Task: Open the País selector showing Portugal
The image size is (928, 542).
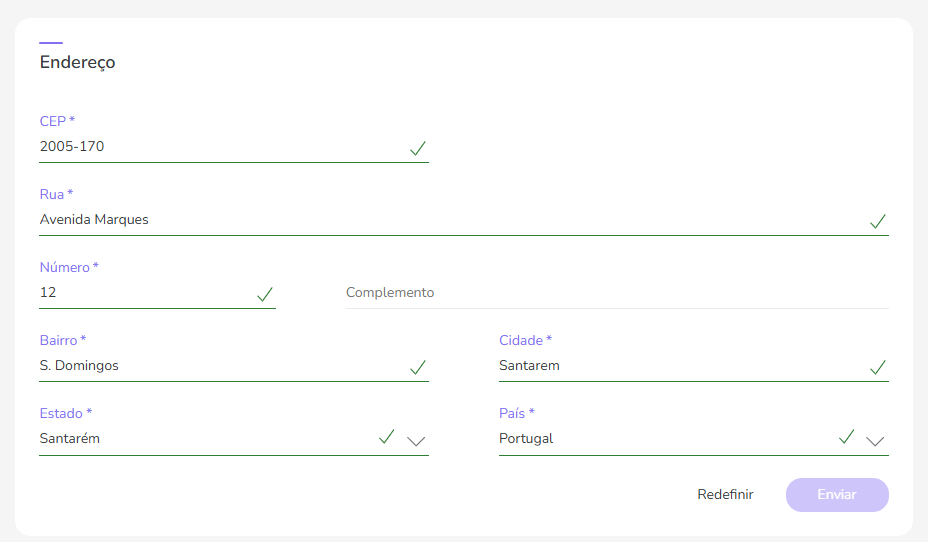Action: (x=660, y=439)
